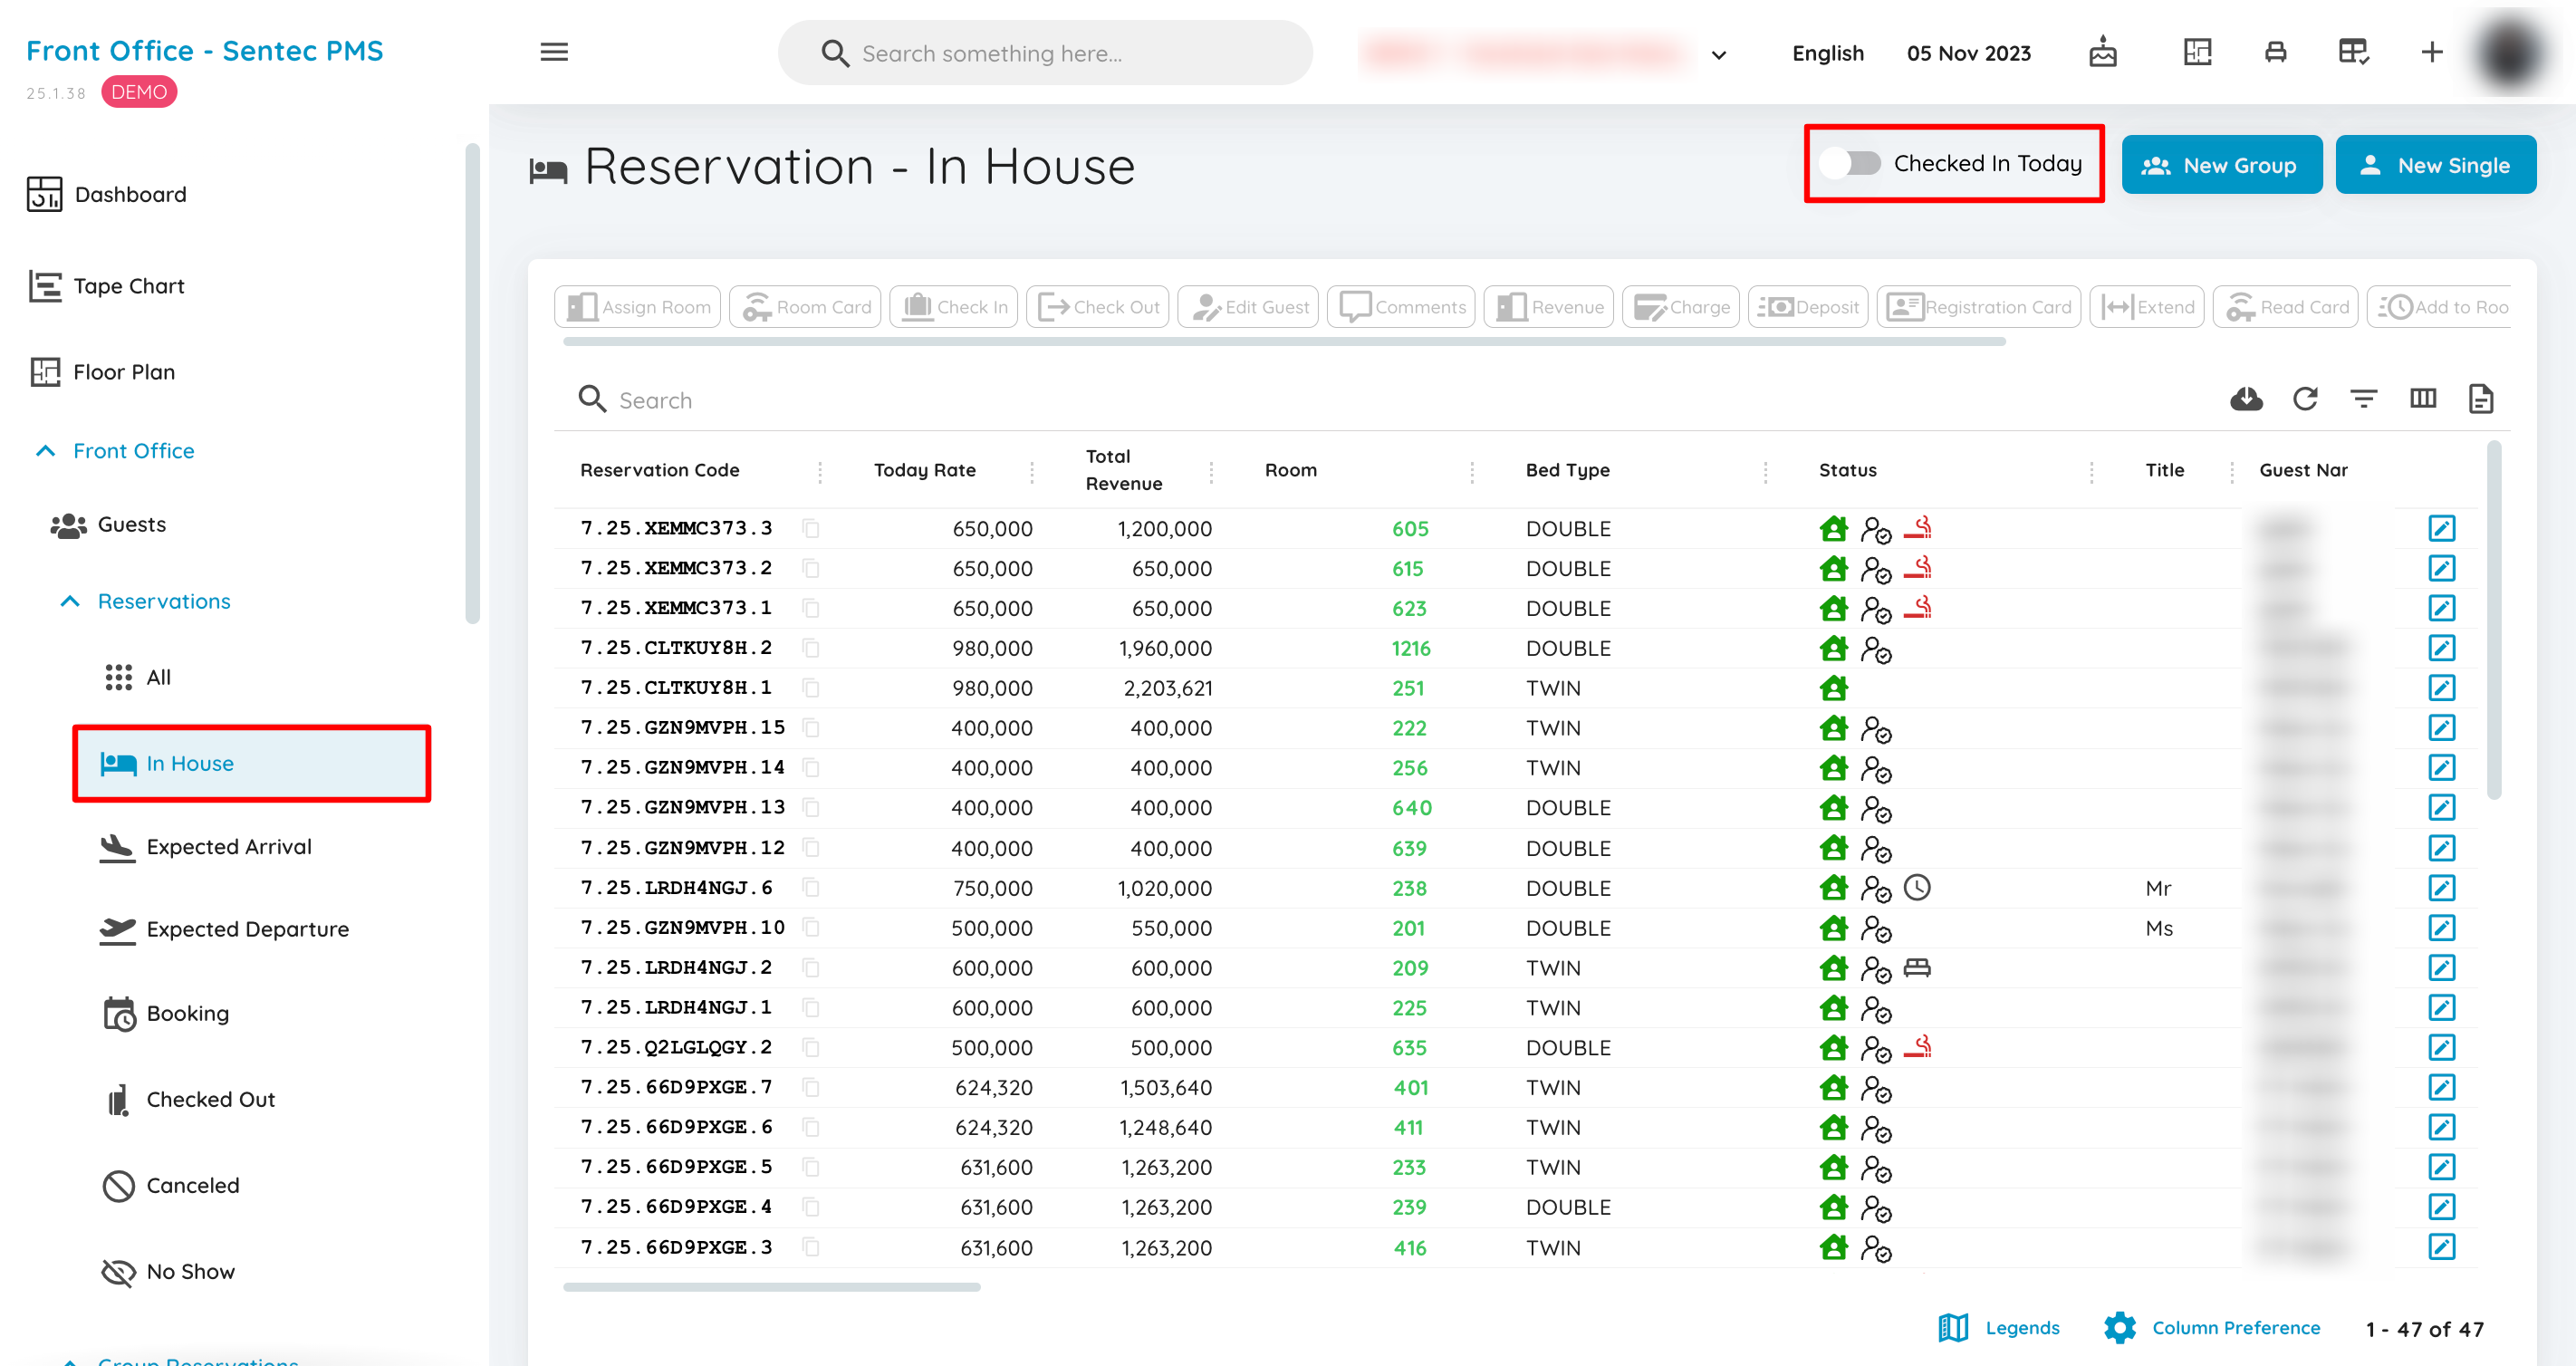Open the Legends link
This screenshot has width=2576, height=1366.
pyautogui.click(x=1999, y=1327)
